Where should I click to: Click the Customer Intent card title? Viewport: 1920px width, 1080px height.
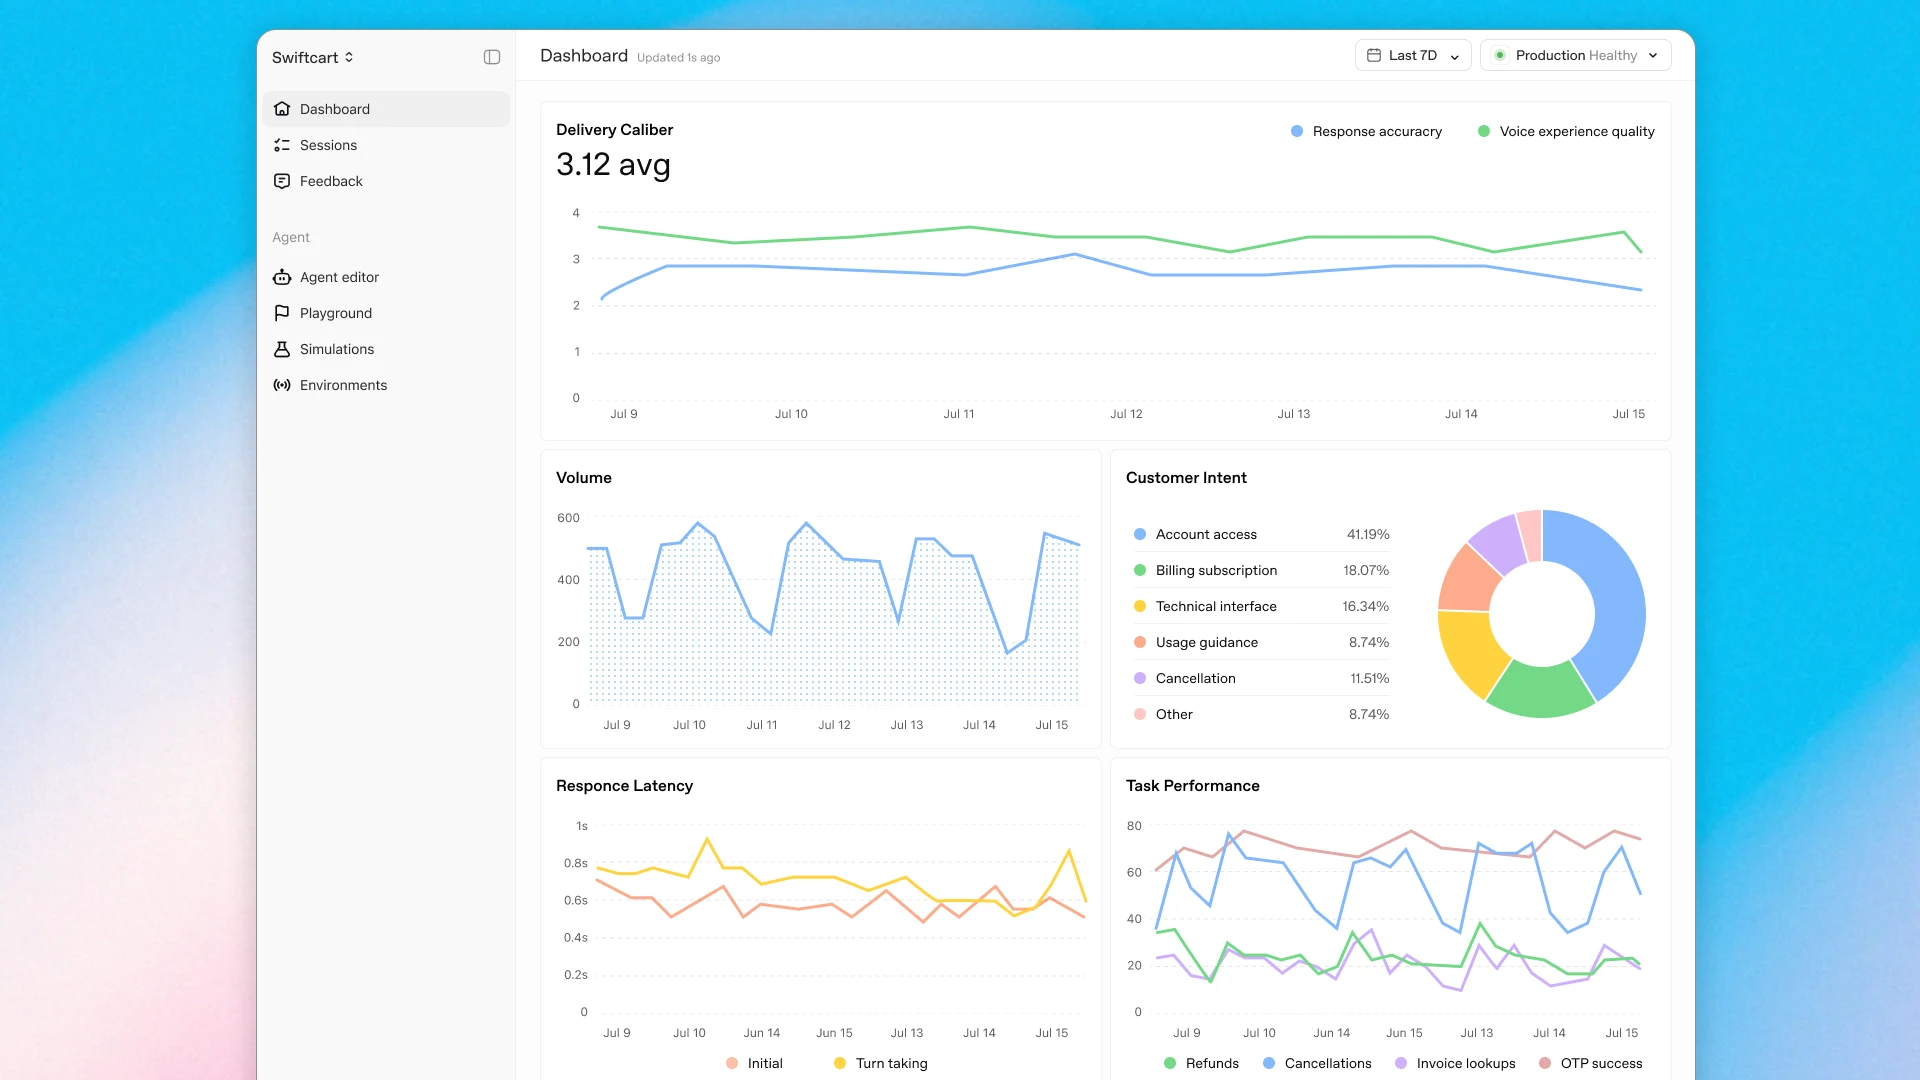pos(1186,478)
